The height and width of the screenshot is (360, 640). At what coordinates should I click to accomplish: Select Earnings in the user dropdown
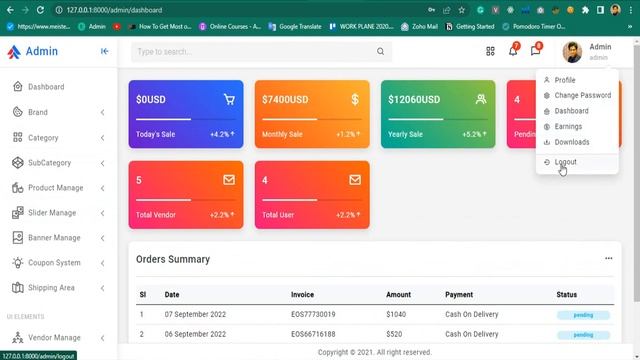point(577,127)
